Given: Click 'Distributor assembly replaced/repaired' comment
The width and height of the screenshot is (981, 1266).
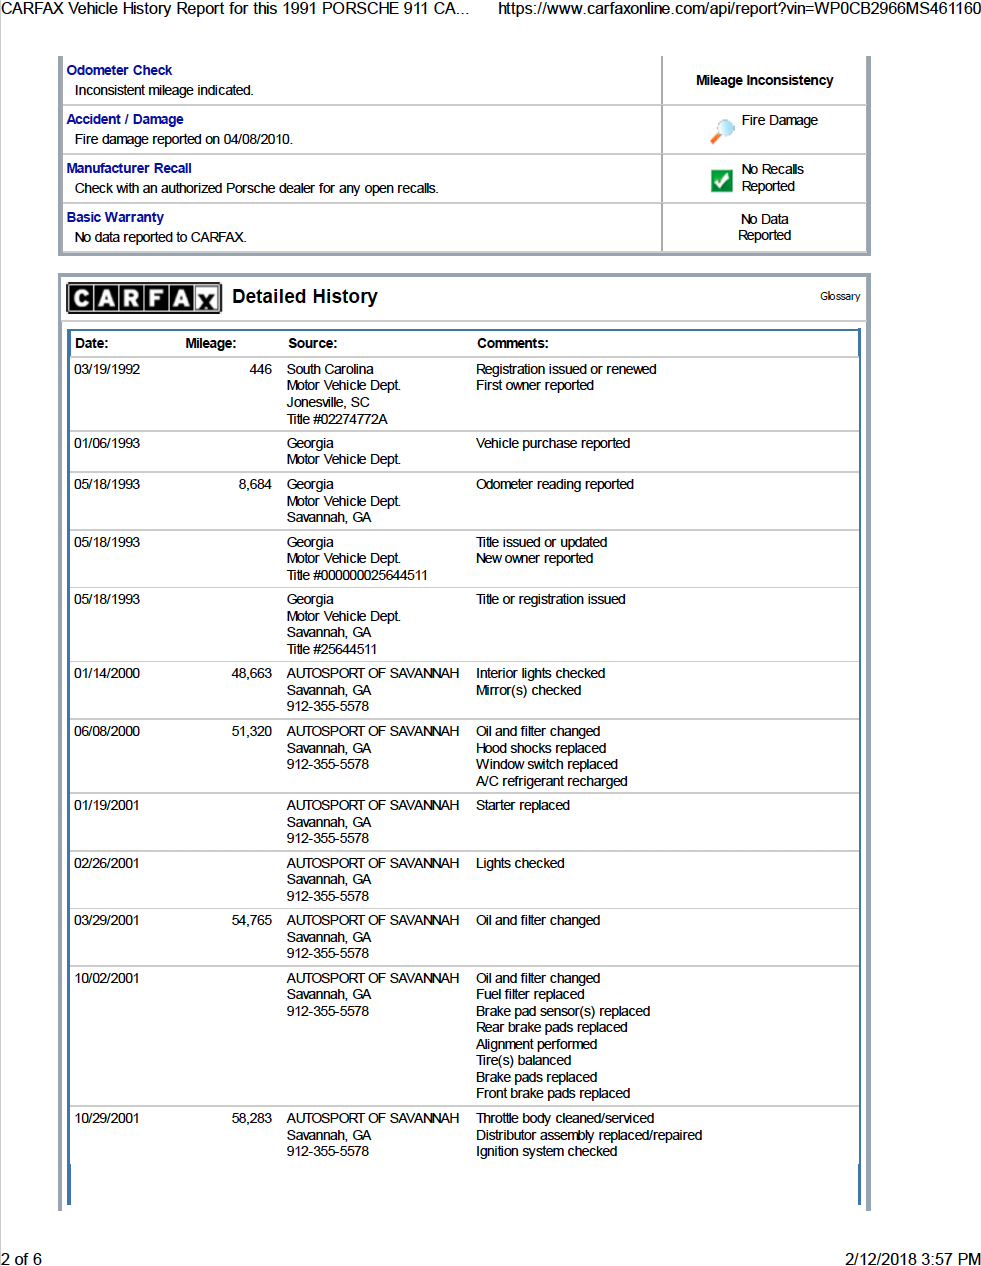Looking at the screenshot, I should click(x=589, y=1135).
